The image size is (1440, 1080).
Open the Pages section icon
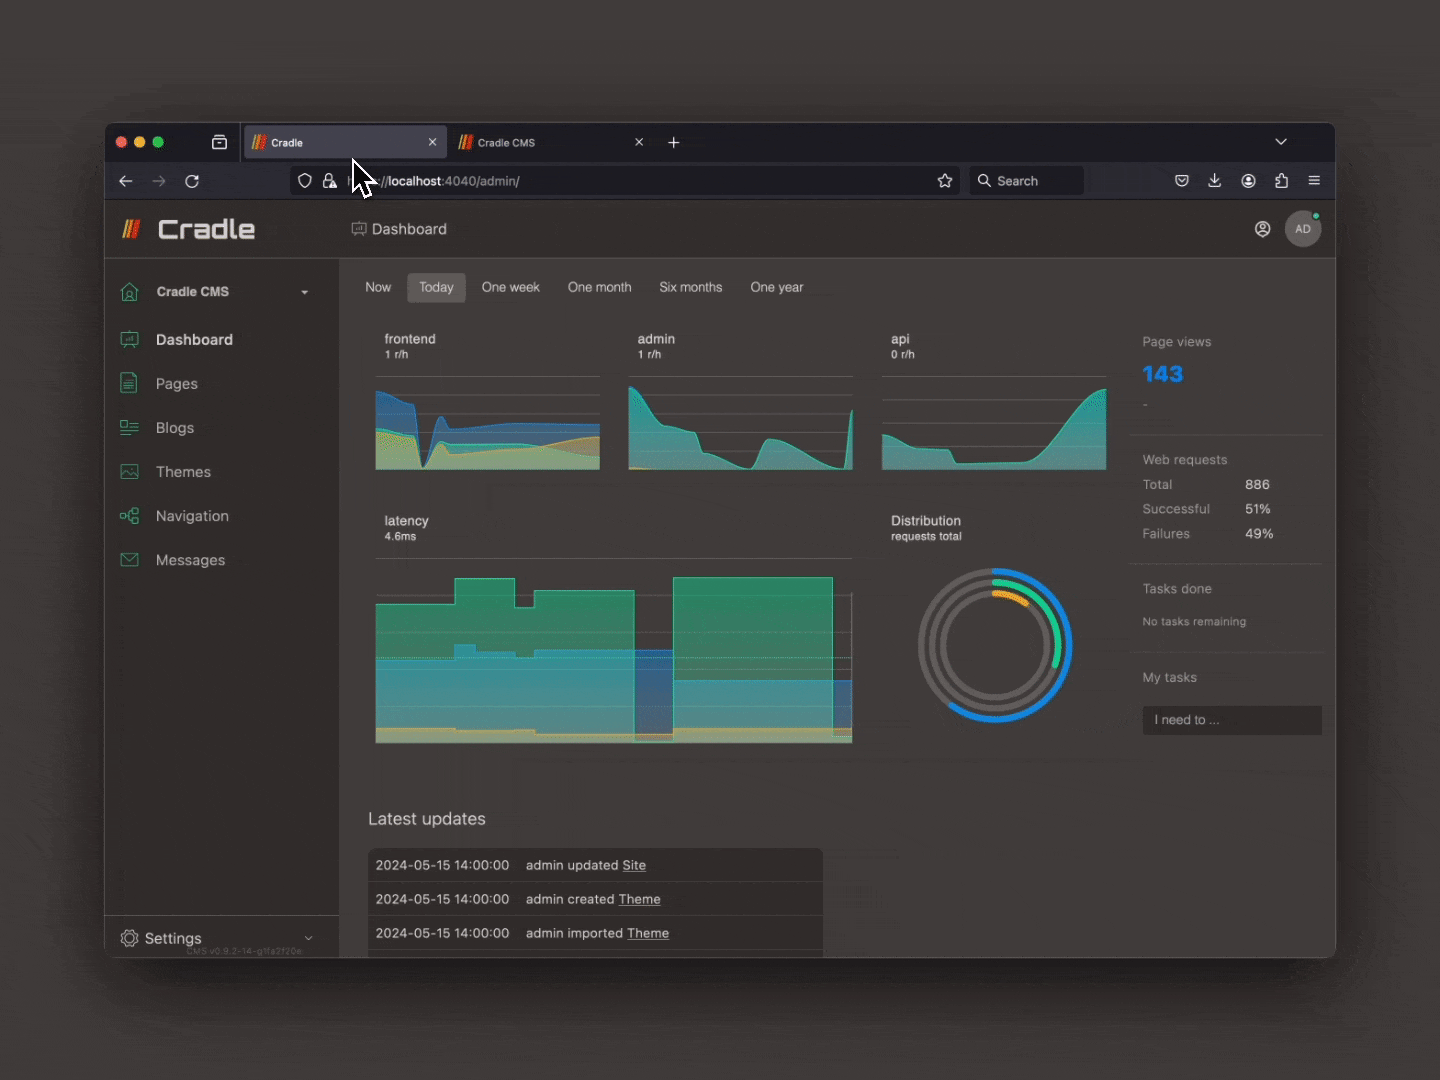pos(130,383)
